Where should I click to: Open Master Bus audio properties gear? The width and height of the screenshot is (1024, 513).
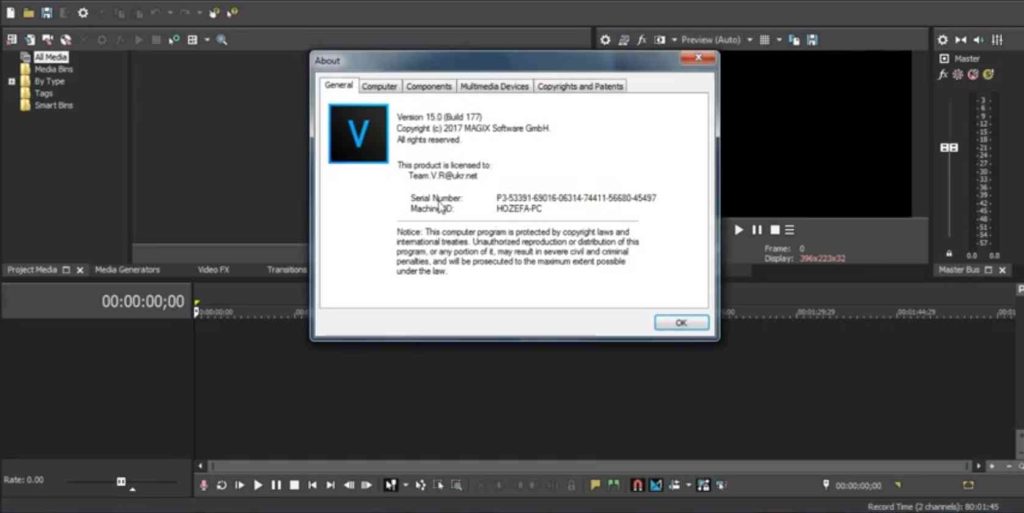[942, 40]
